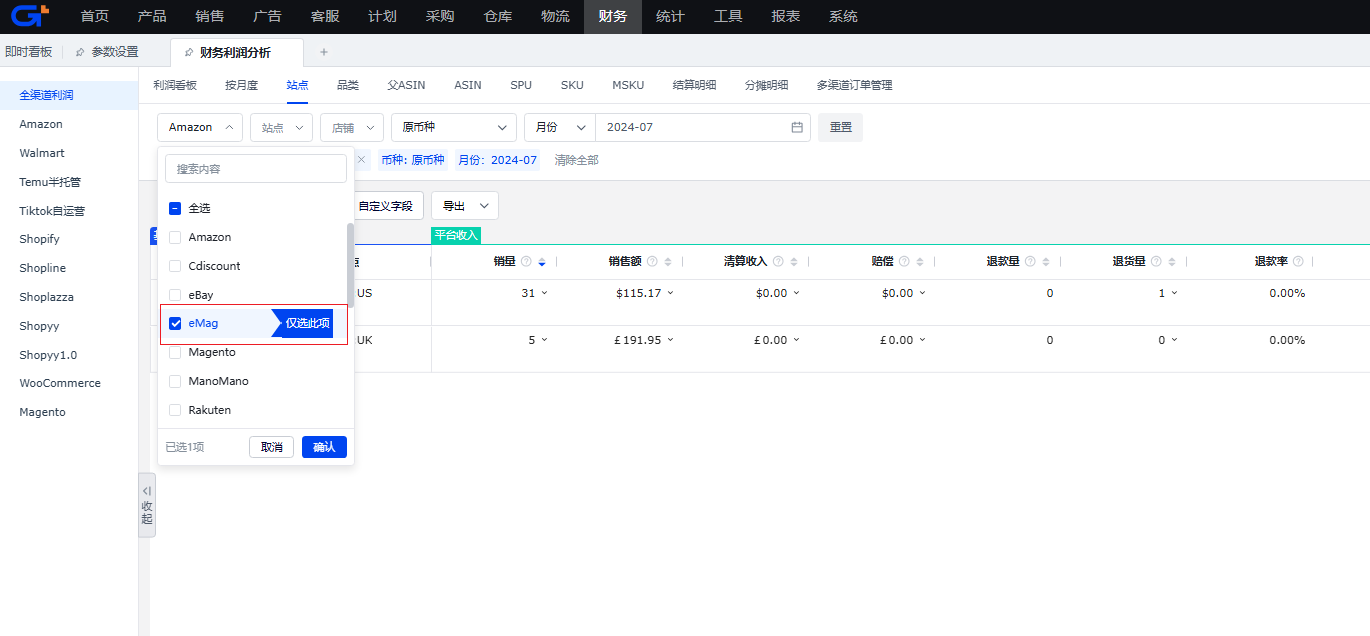Switch to the 多渠道订单管理 tab
Viewport: 1370px width, 636px height.
coord(854,85)
